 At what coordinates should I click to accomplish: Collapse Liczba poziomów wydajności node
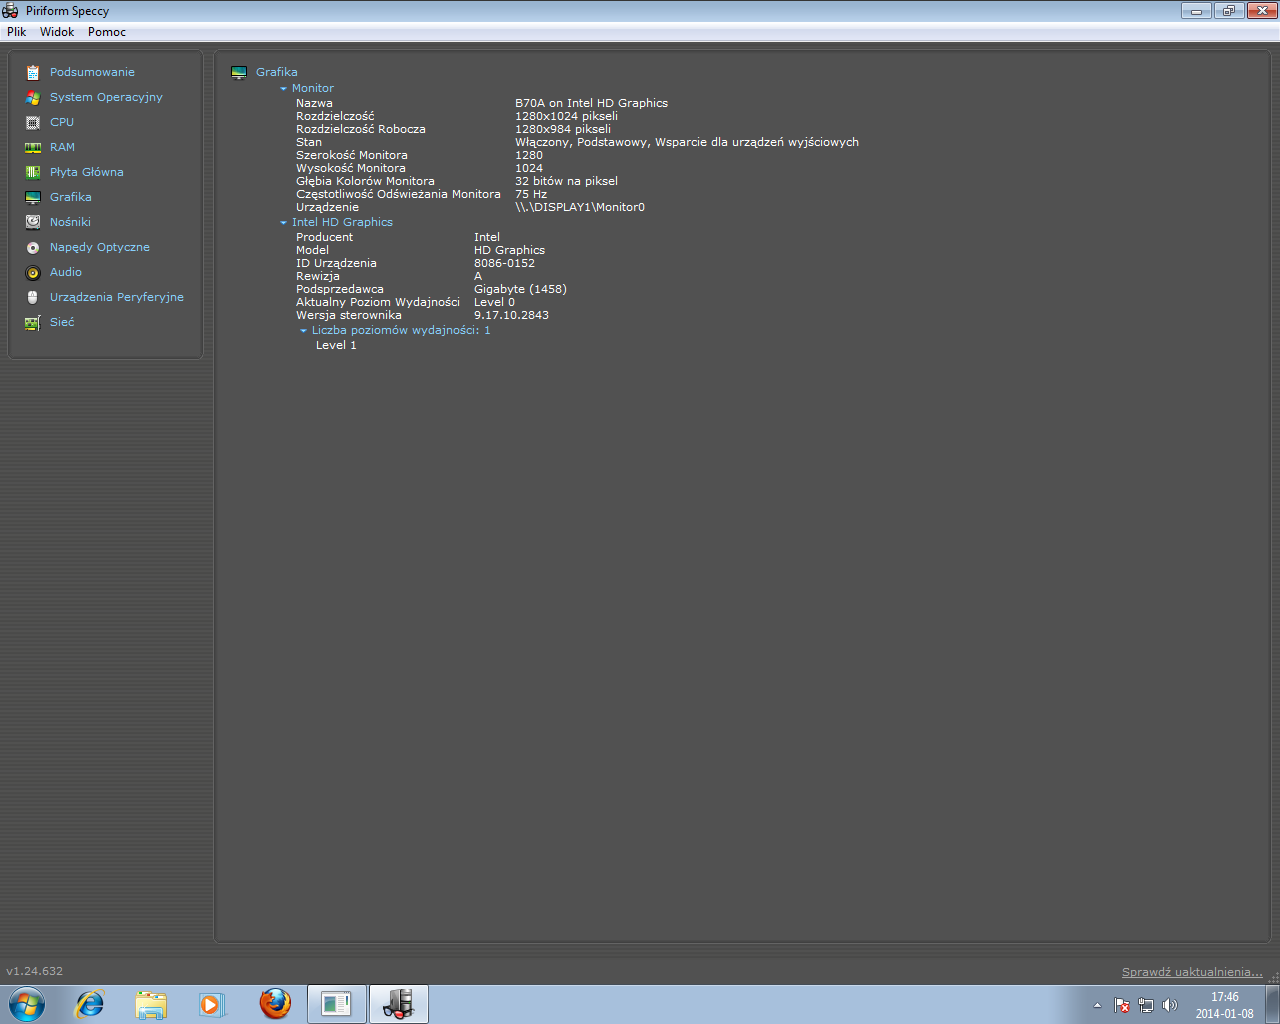(303, 331)
